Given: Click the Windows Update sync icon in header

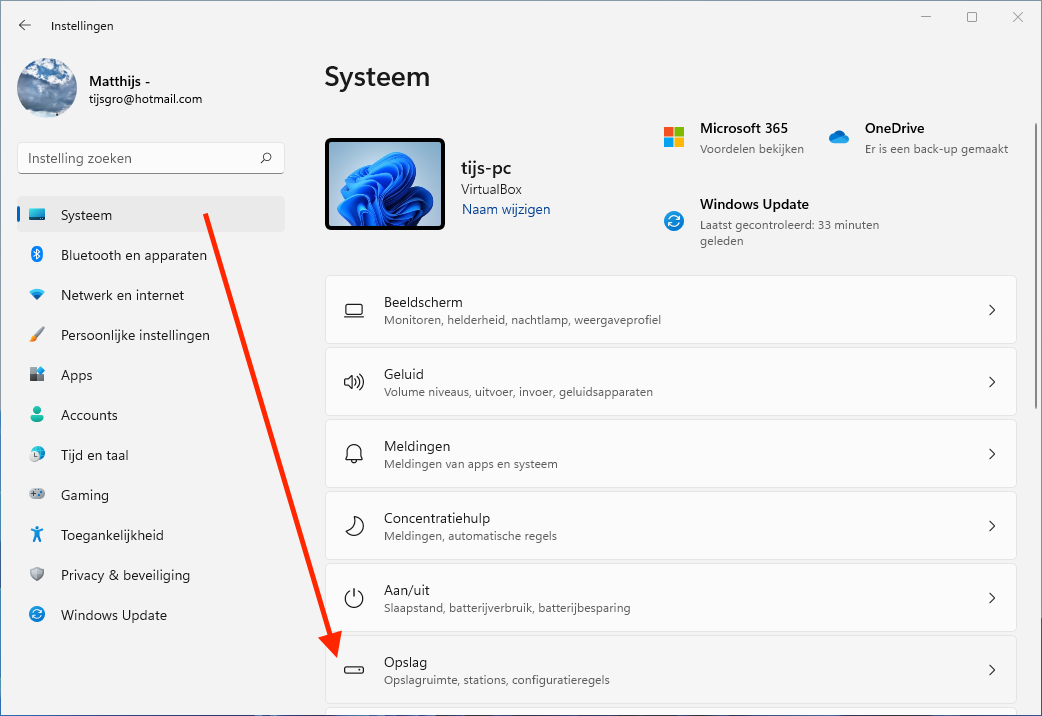Looking at the screenshot, I should point(674,221).
